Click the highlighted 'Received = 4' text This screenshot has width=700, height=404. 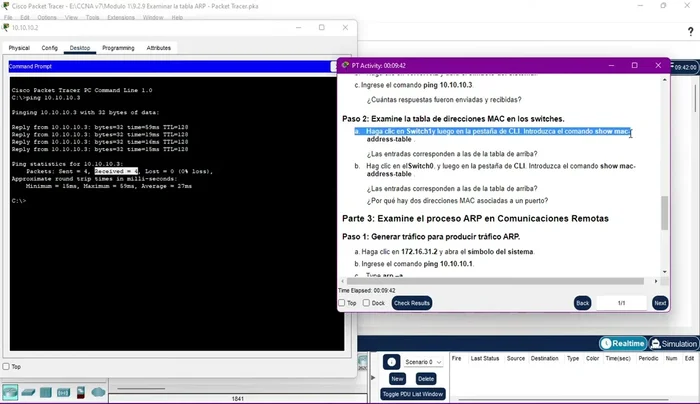[116, 171]
